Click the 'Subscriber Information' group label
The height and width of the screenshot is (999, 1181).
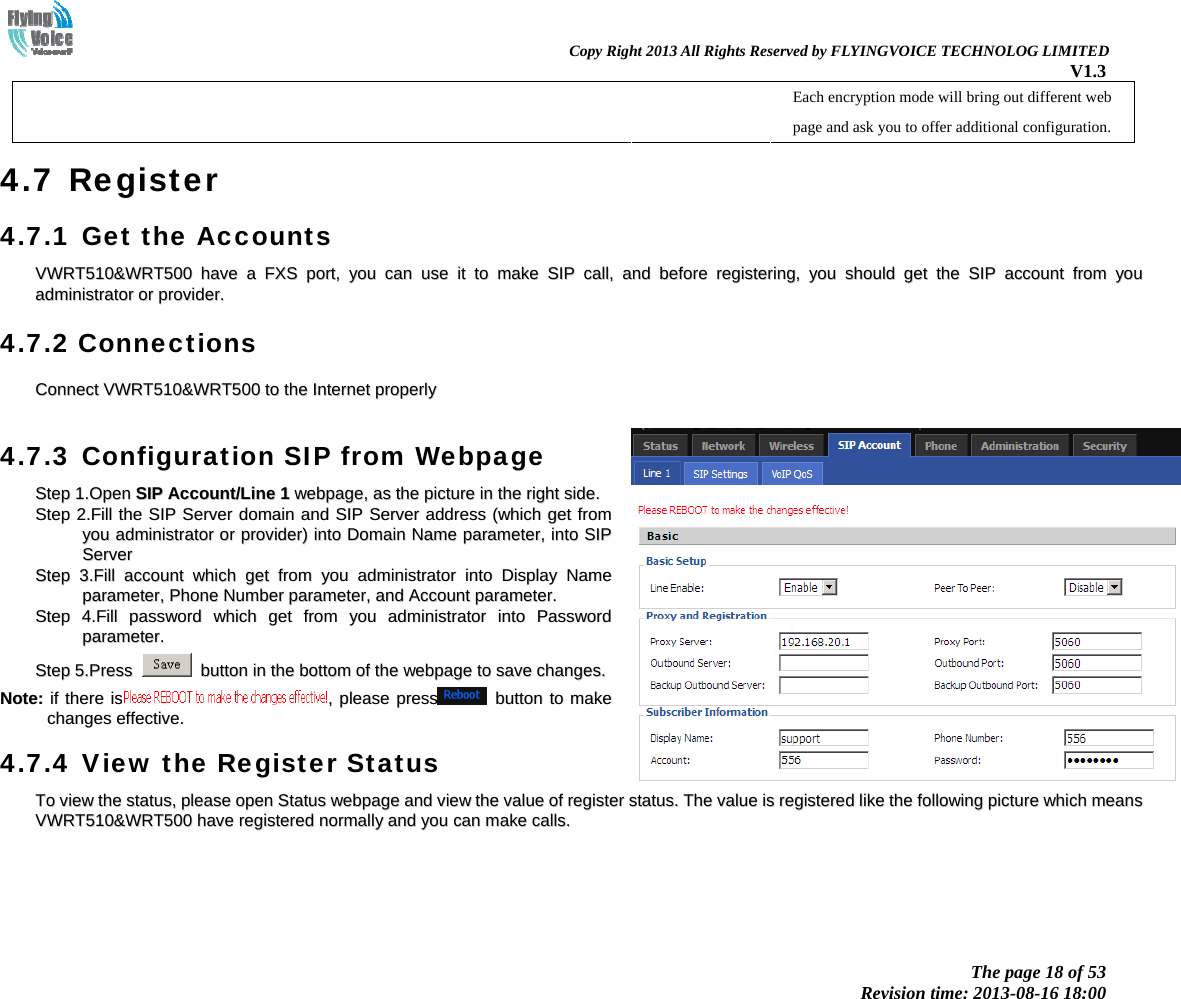point(706,712)
